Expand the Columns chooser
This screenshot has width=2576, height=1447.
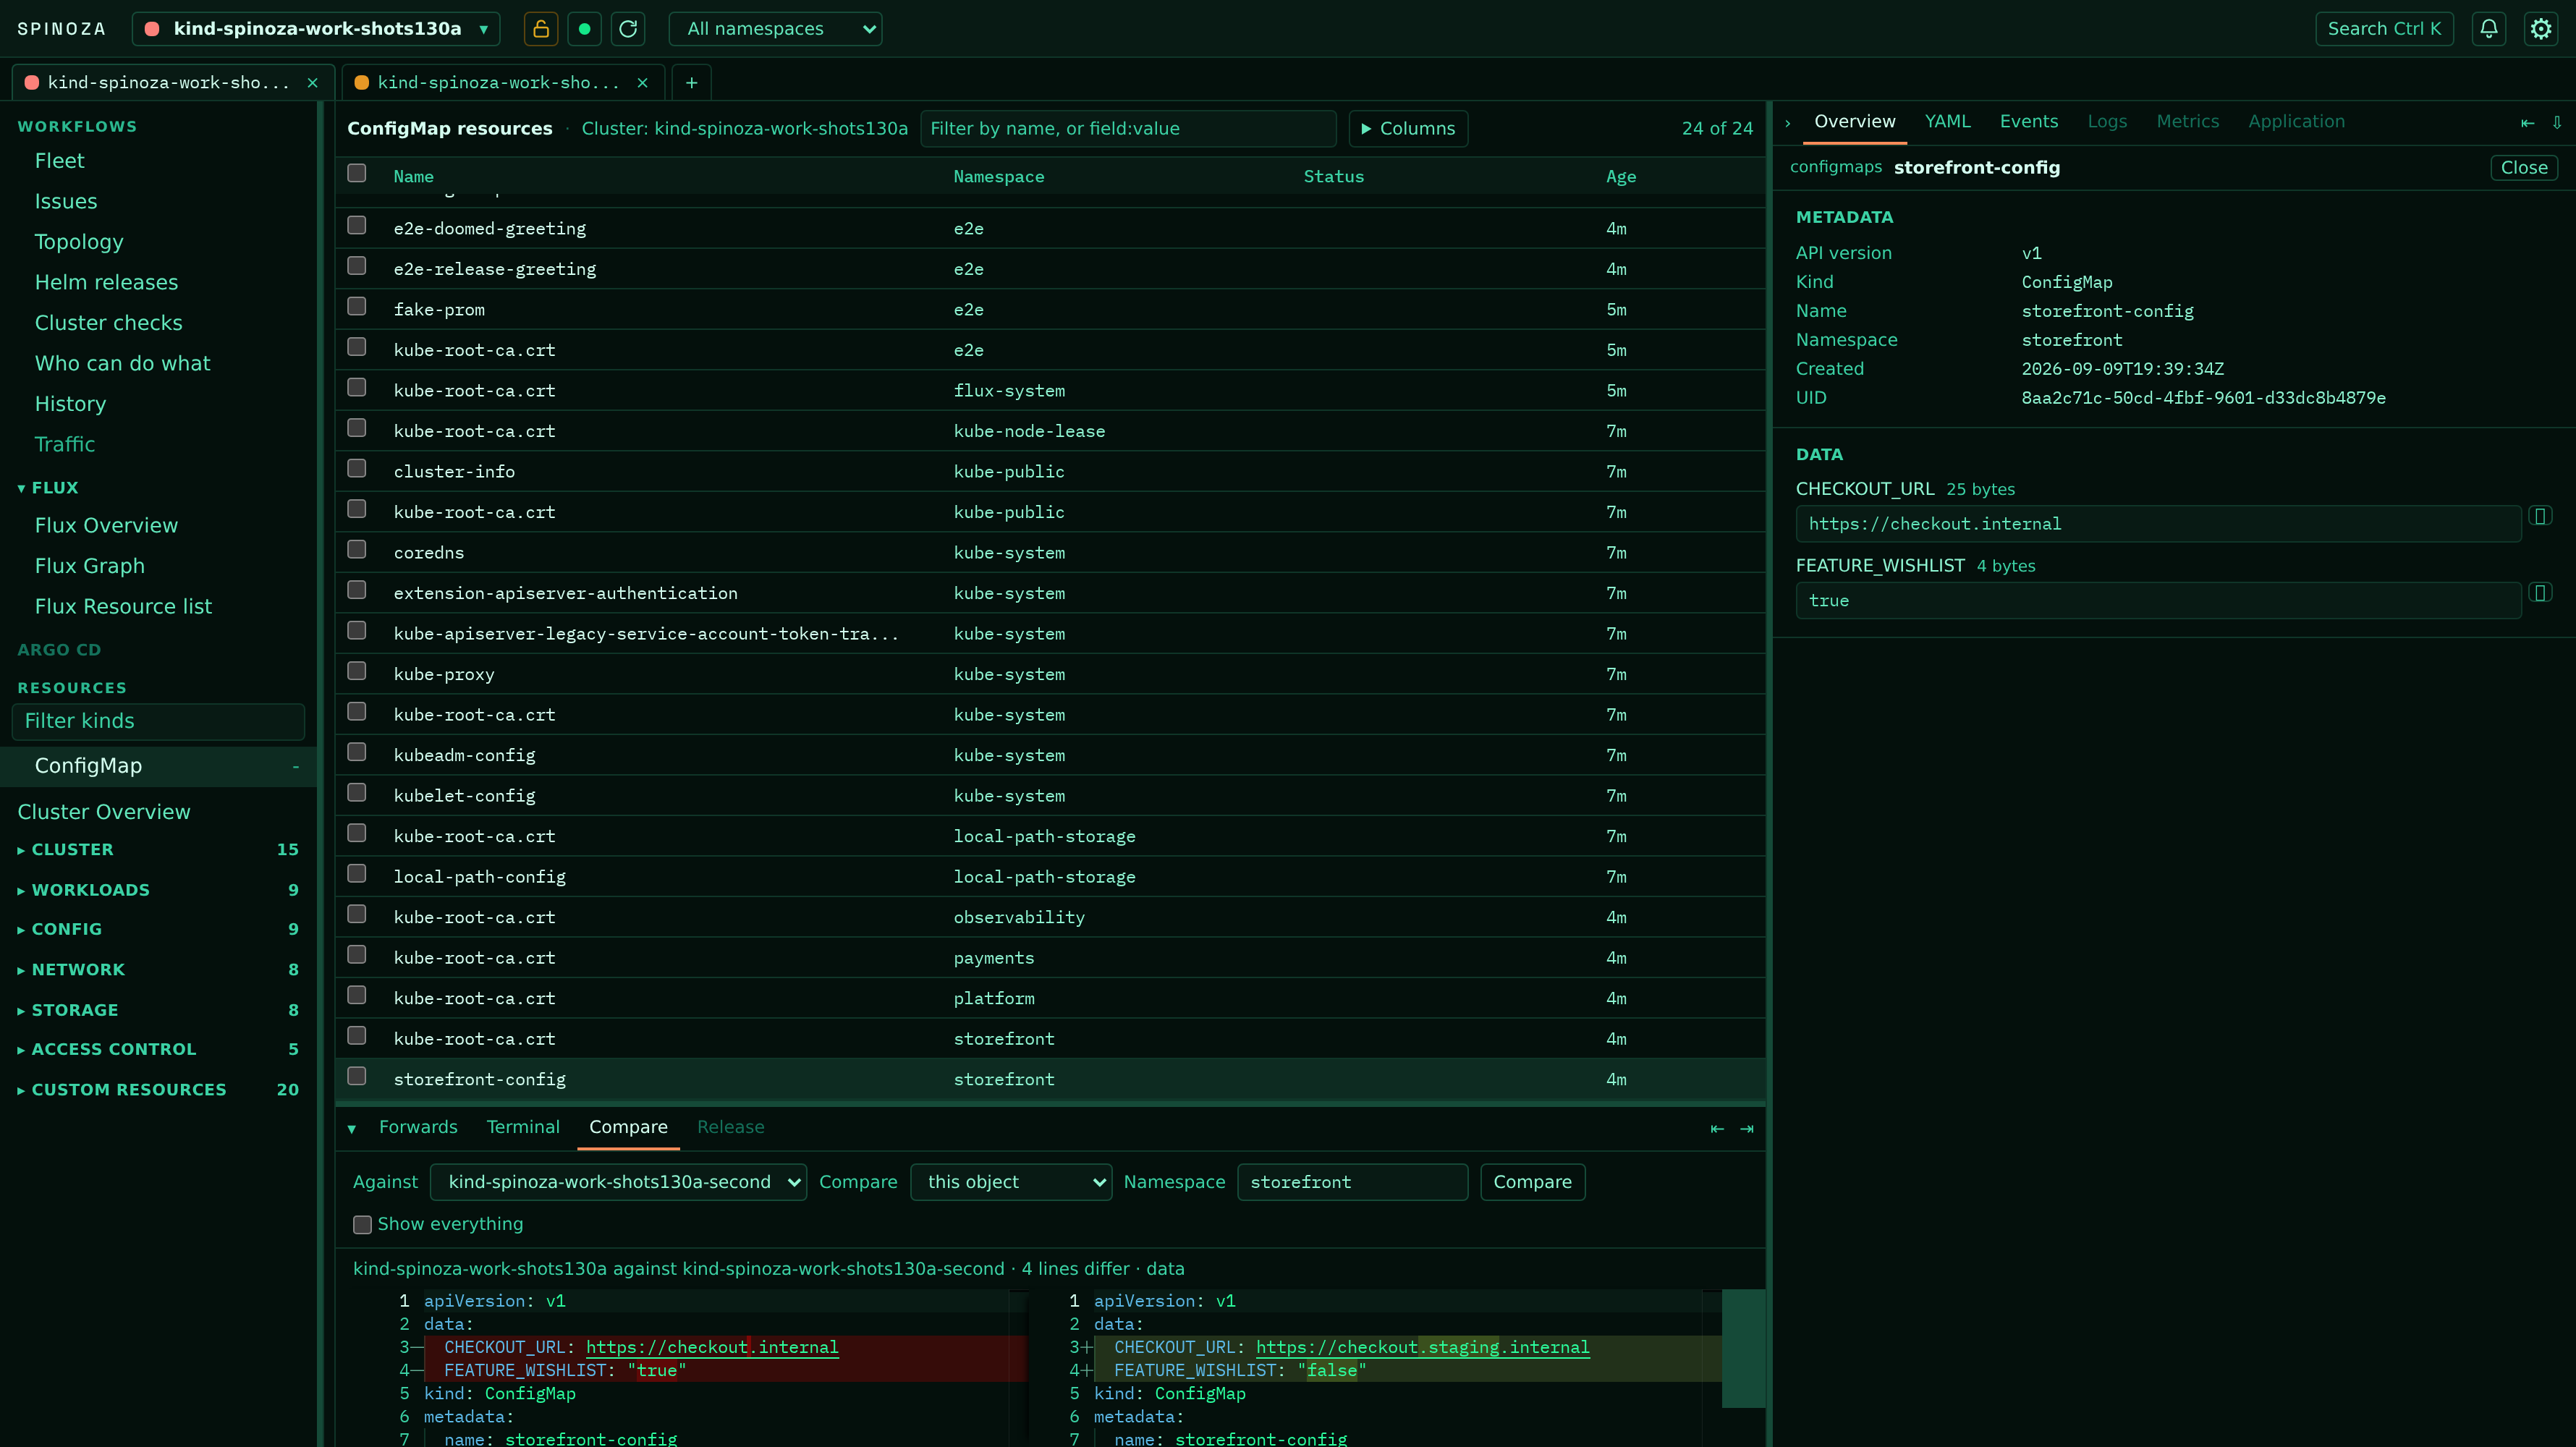click(1408, 129)
